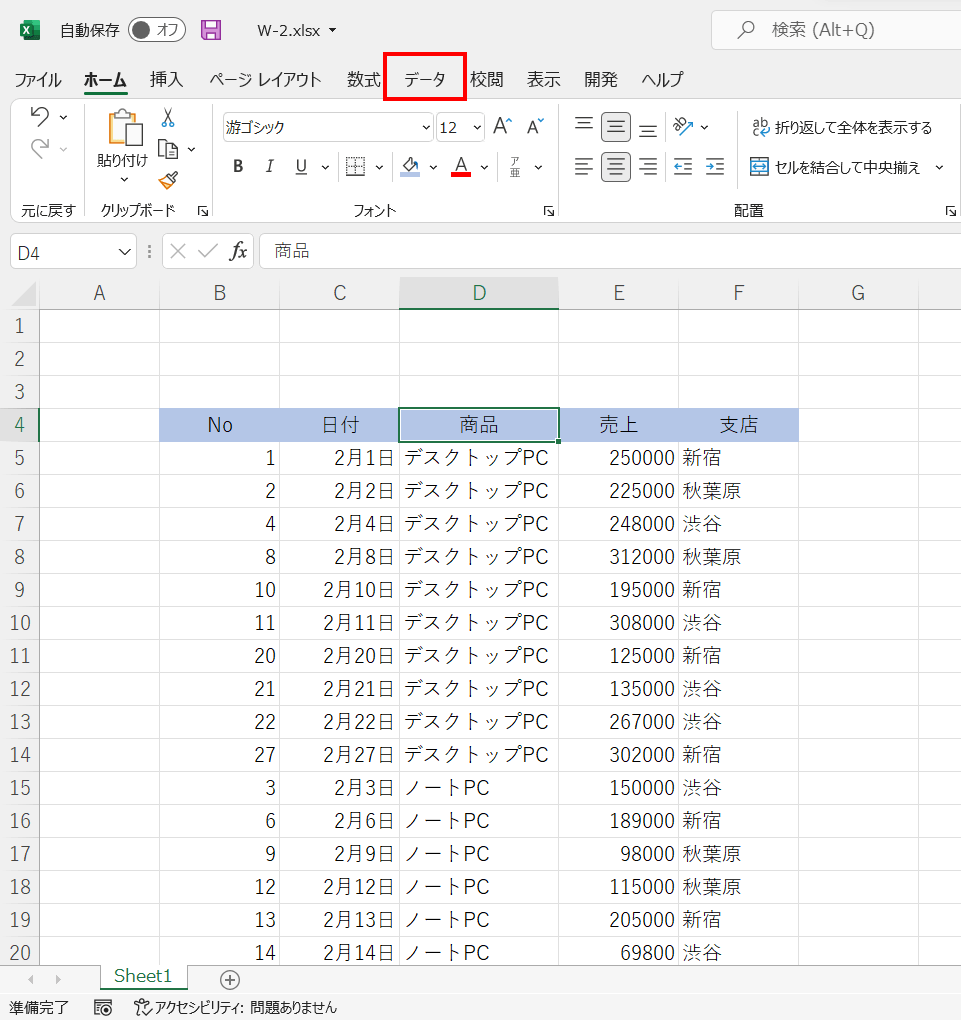Click the Save floppy disk icon
Viewport: 961px width, 1020px height.
(x=211, y=30)
